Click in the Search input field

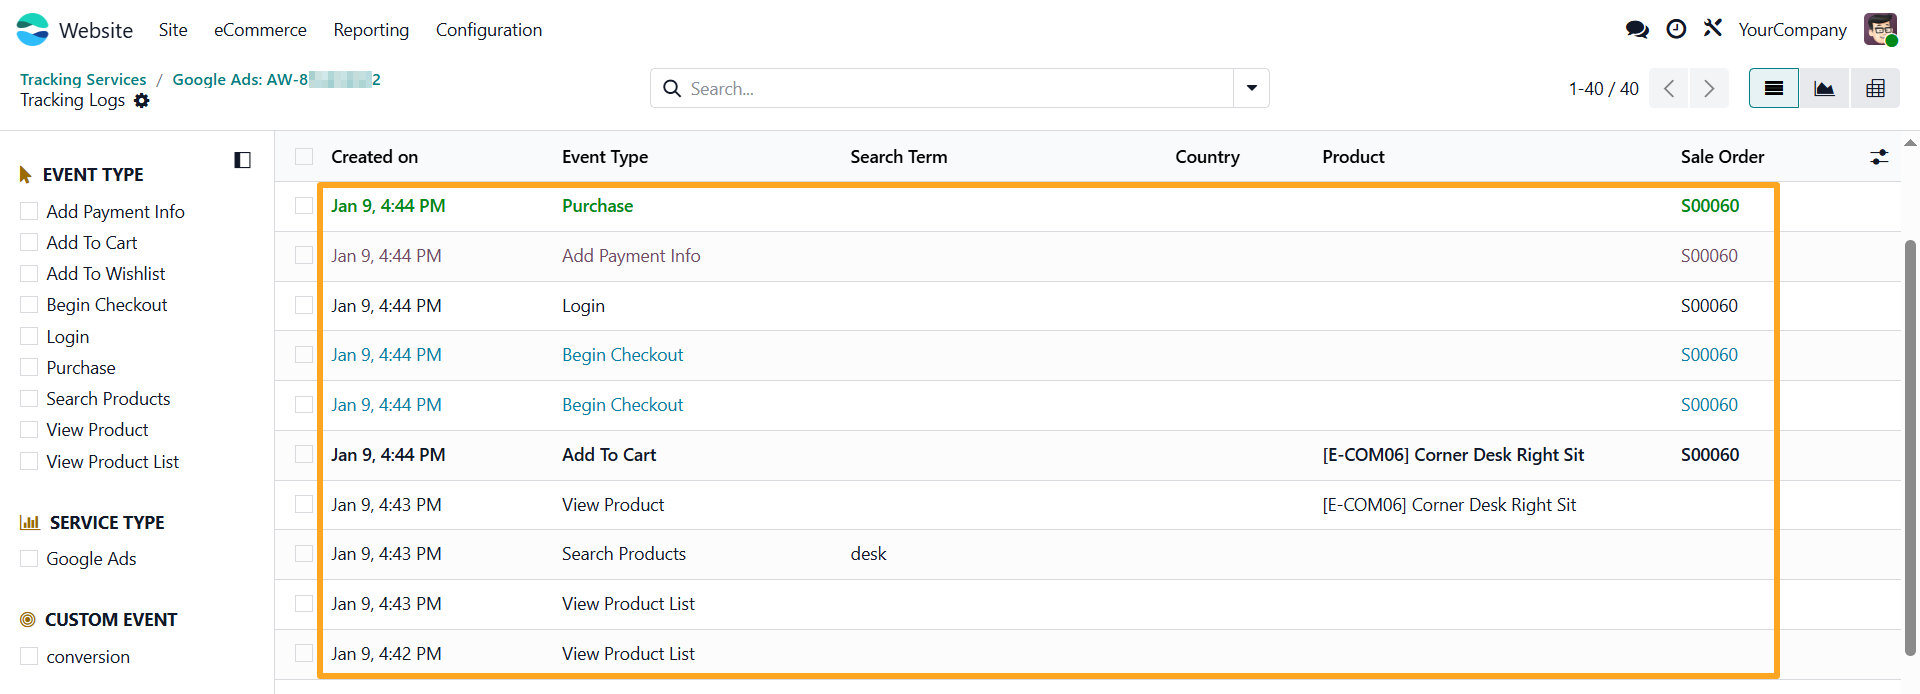[x=958, y=88]
